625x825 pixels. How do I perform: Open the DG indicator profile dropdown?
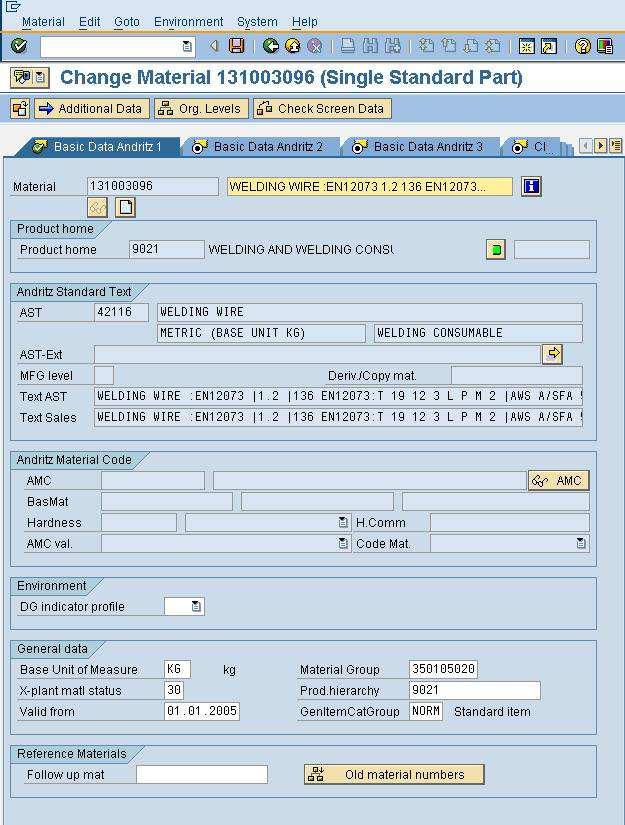(x=196, y=606)
